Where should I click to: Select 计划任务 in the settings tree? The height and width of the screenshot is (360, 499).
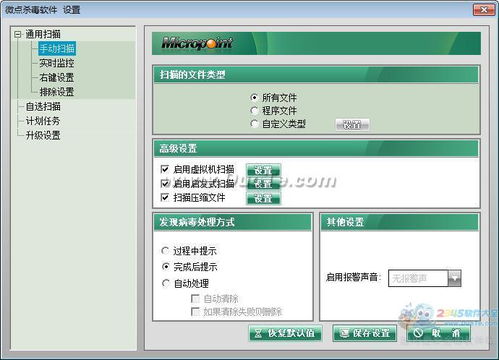pyautogui.click(x=43, y=121)
